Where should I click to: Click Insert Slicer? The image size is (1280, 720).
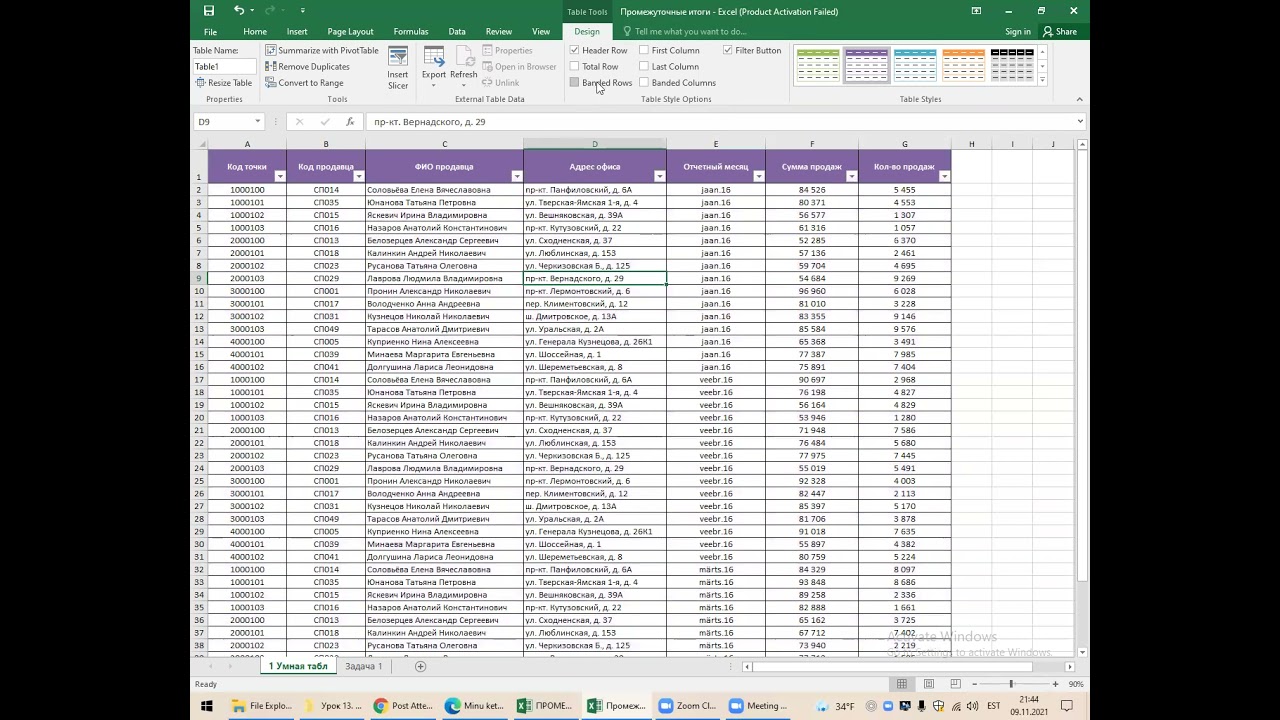[398, 67]
